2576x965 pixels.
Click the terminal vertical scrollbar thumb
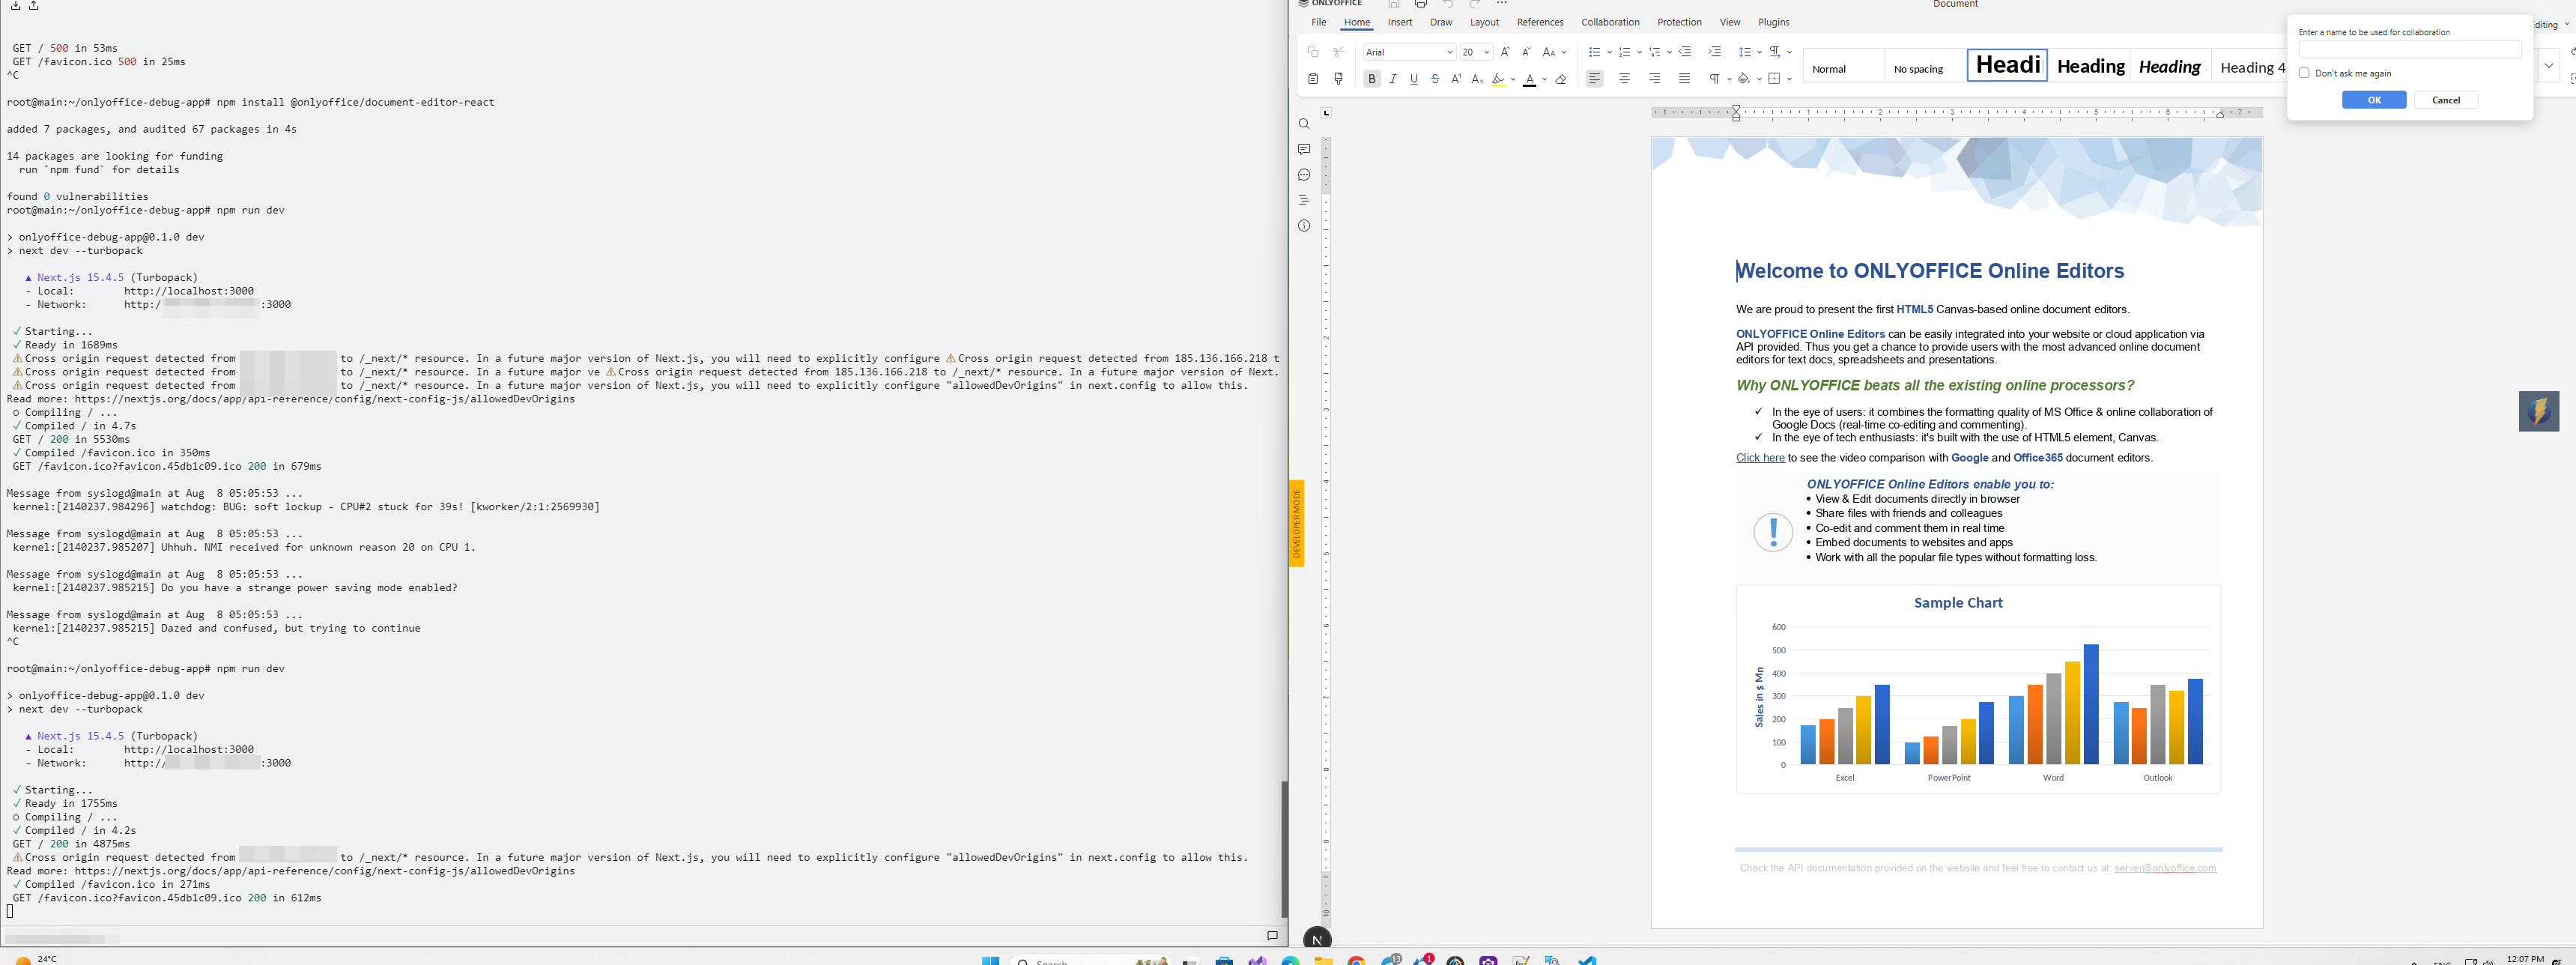pos(1284,849)
